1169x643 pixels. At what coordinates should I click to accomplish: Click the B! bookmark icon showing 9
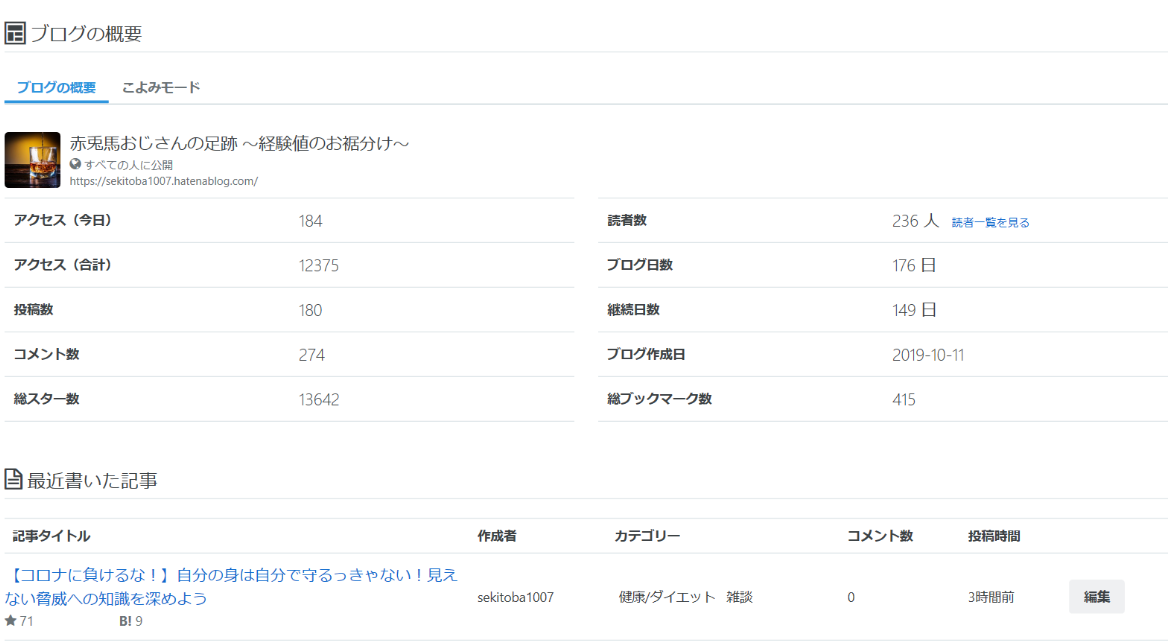125,621
